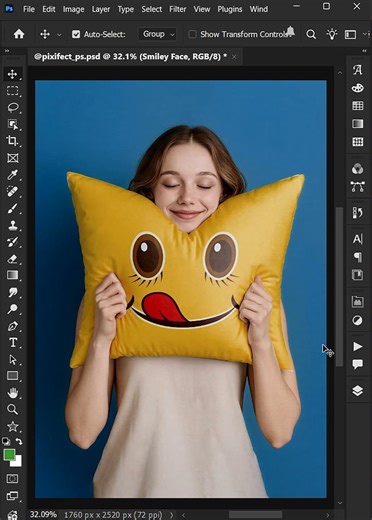The height and width of the screenshot is (520, 372).
Task: Open the Patterns panel
Action: click(357, 142)
